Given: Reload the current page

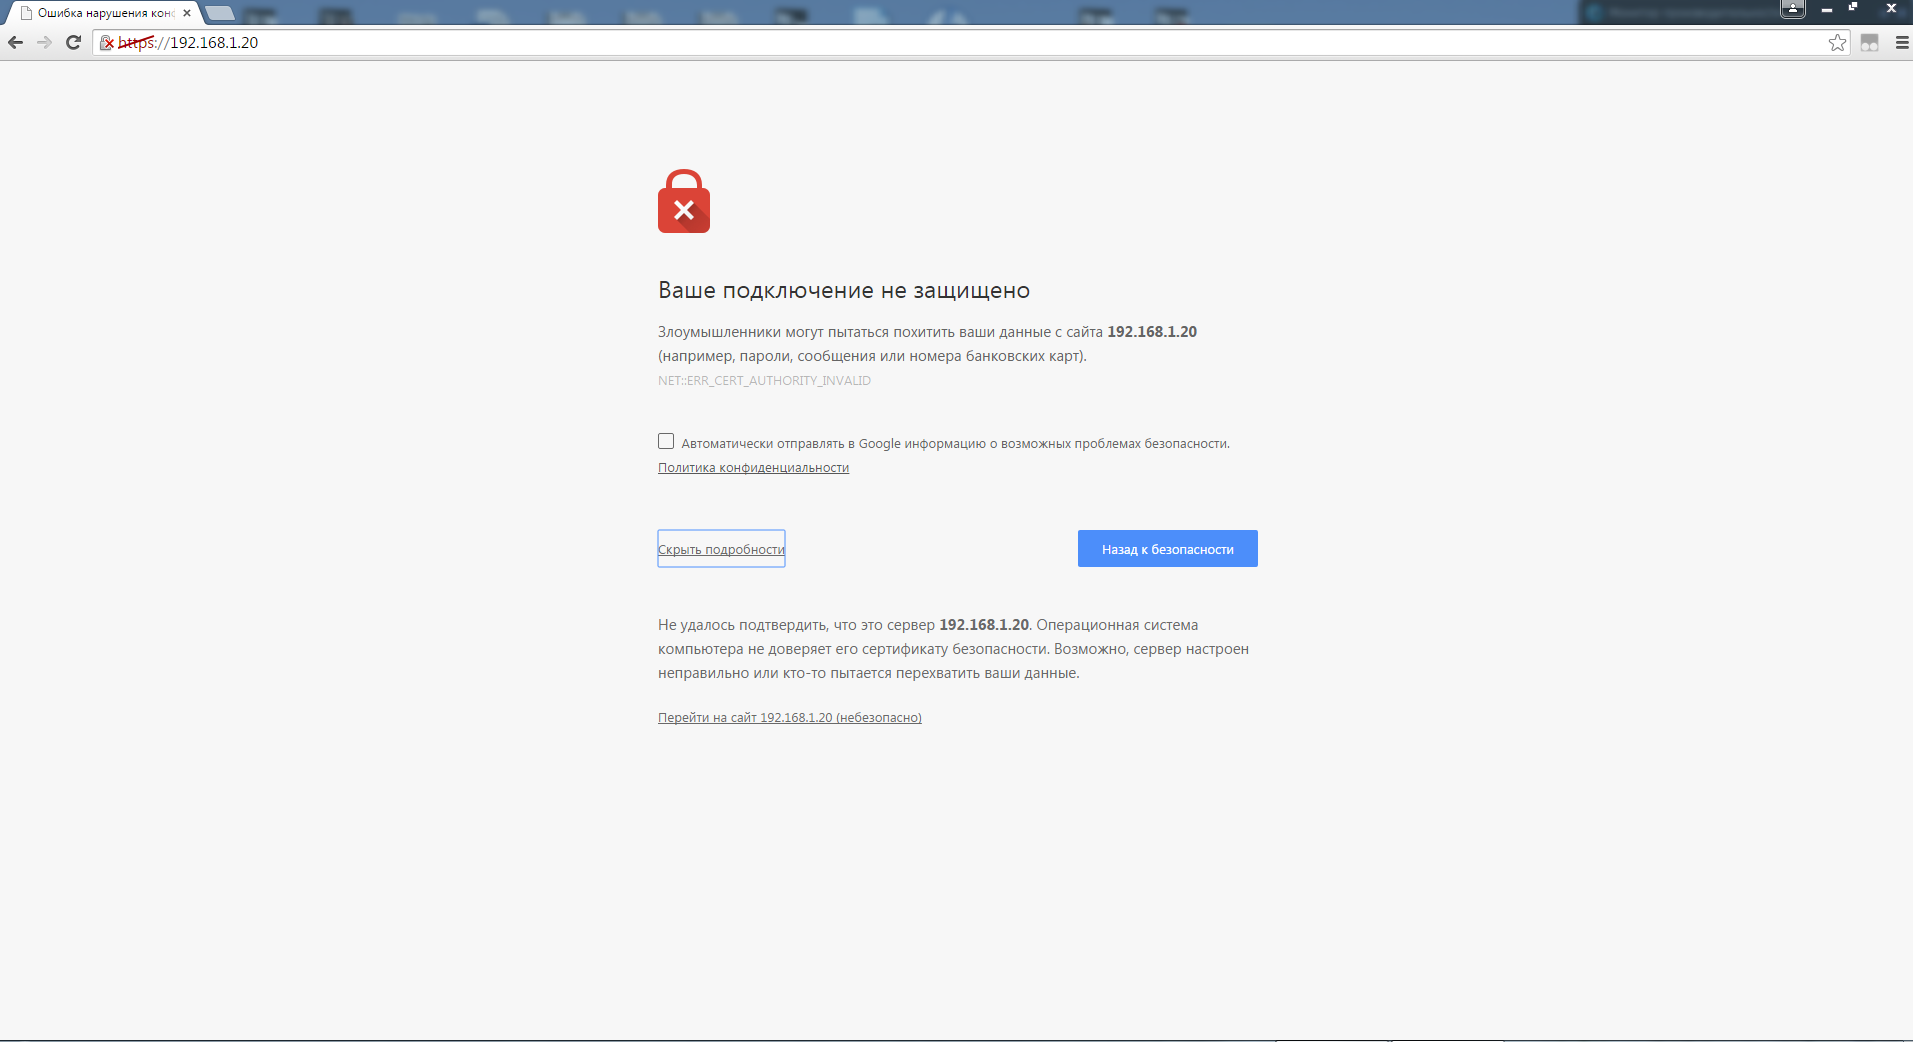Looking at the screenshot, I should point(73,42).
